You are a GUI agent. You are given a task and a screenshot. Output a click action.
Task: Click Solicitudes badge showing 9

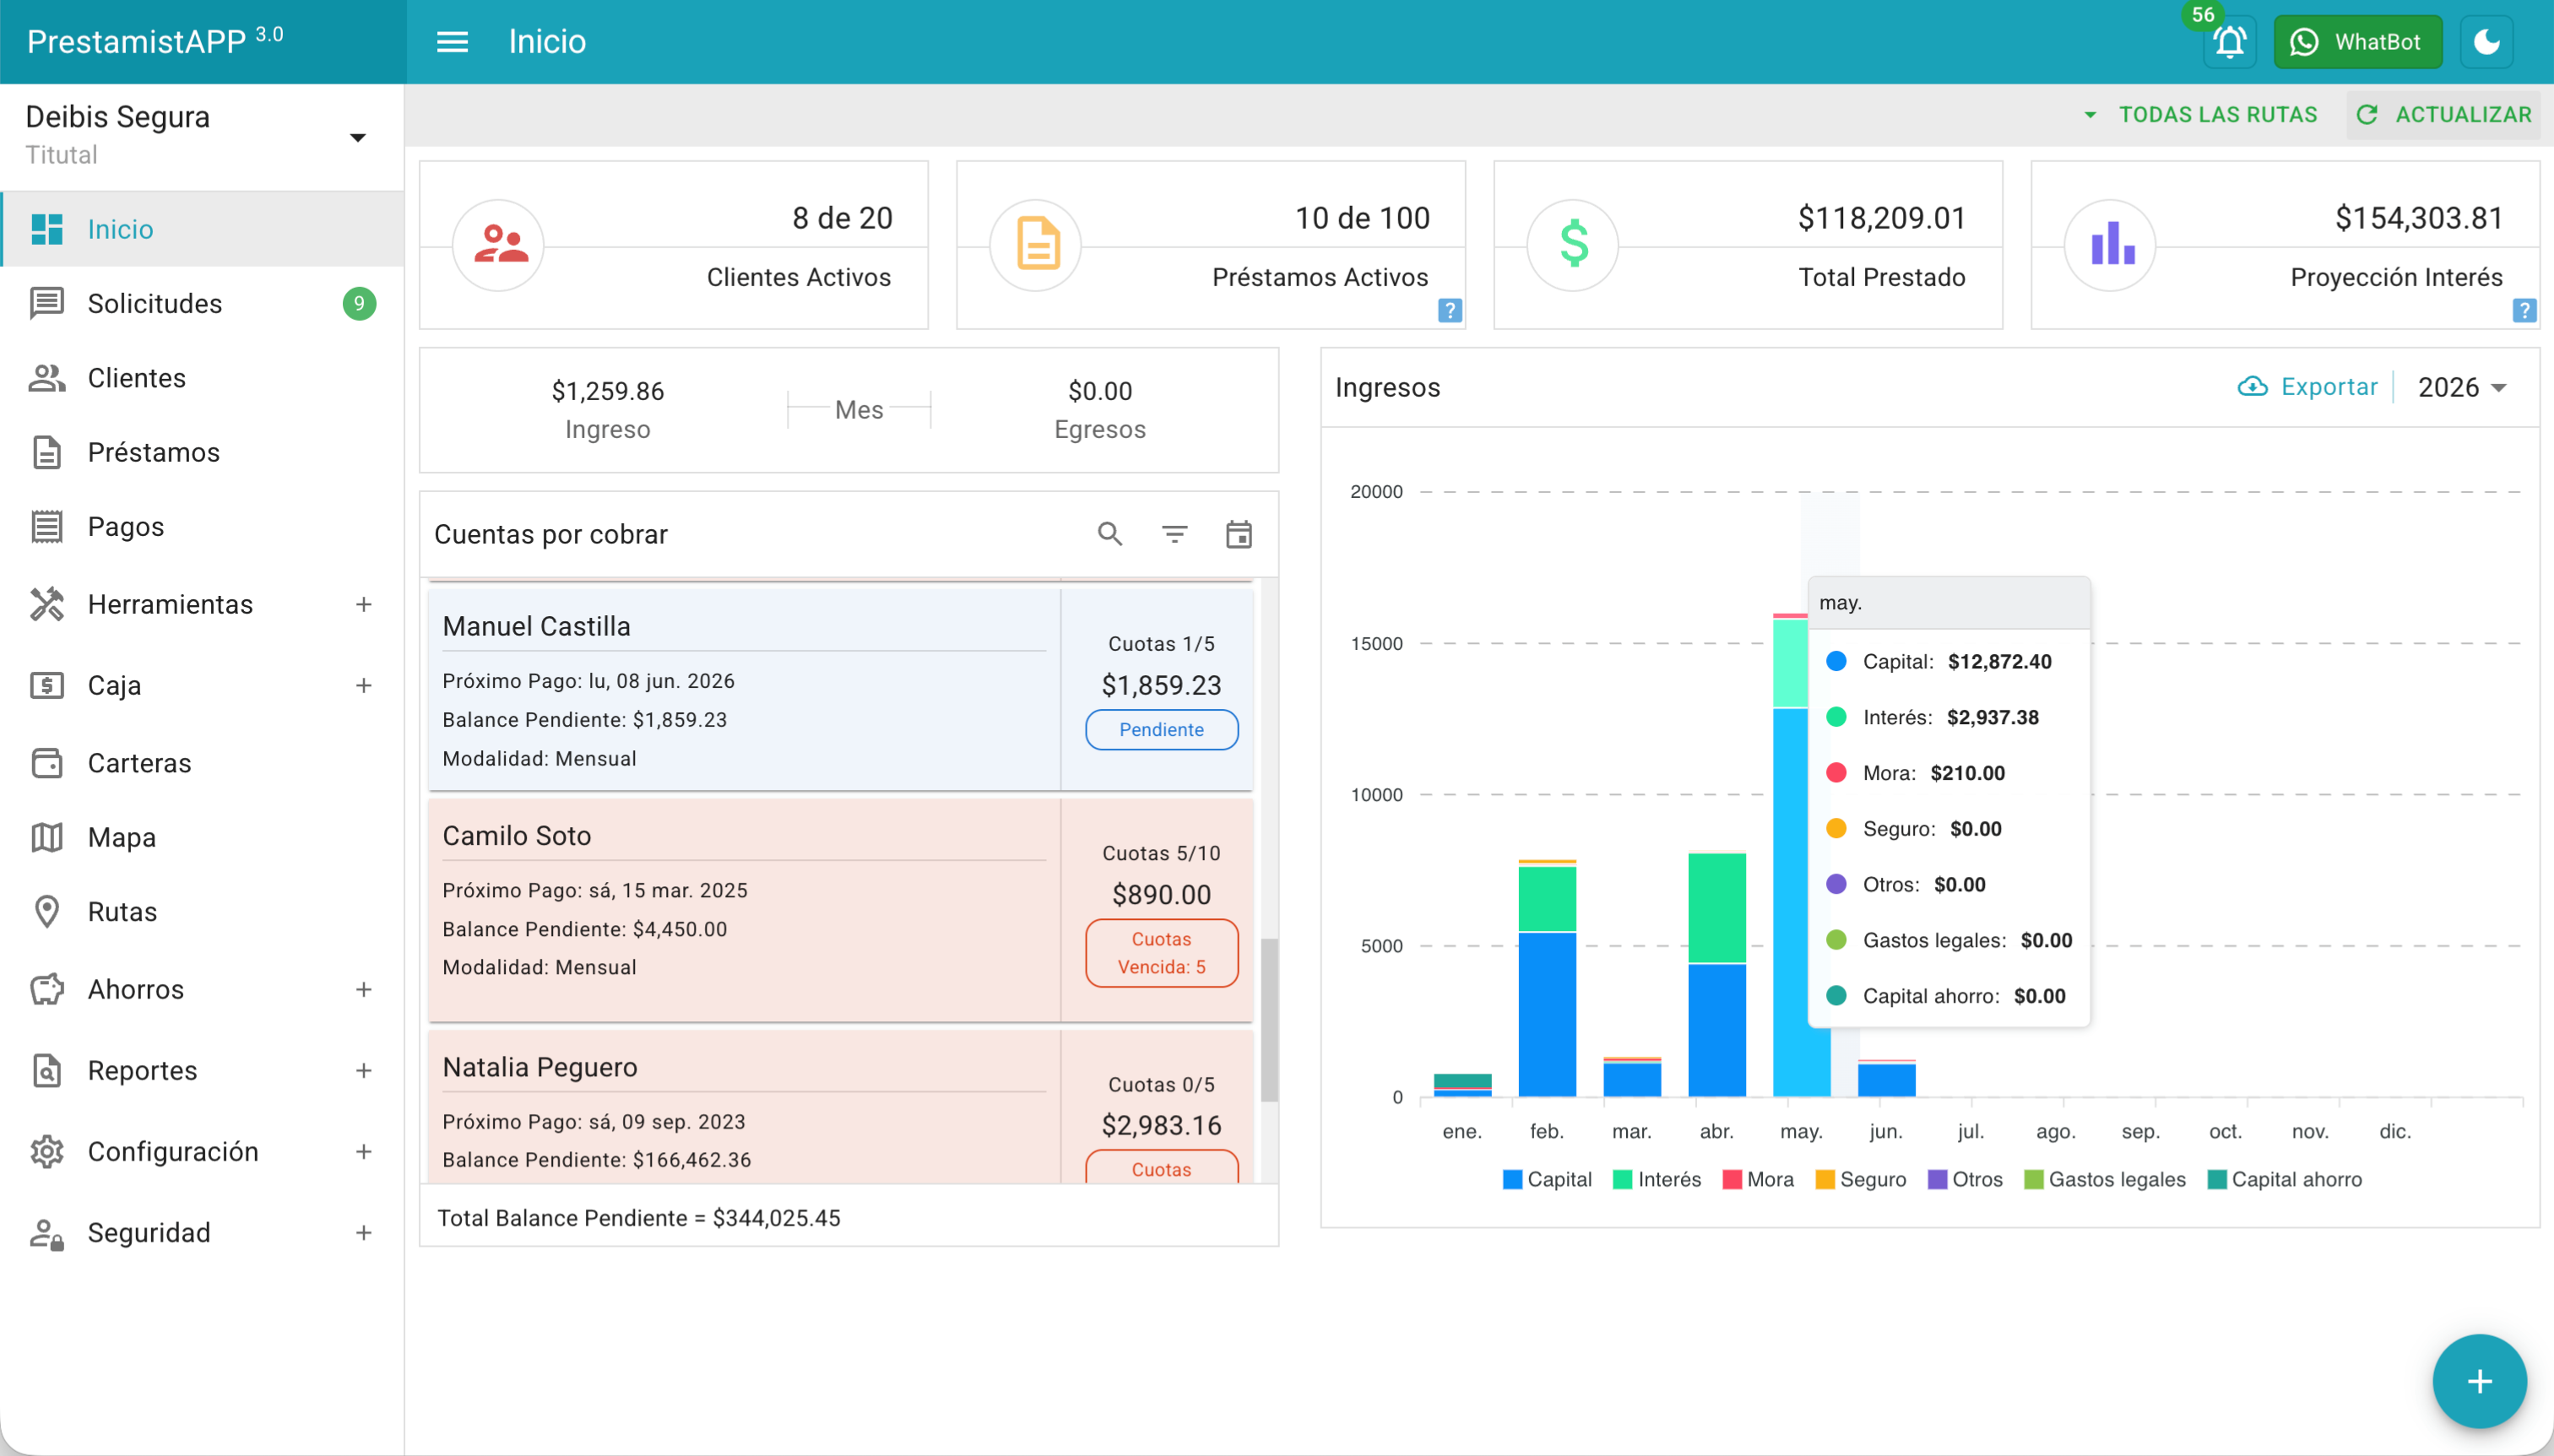click(x=359, y=303)
